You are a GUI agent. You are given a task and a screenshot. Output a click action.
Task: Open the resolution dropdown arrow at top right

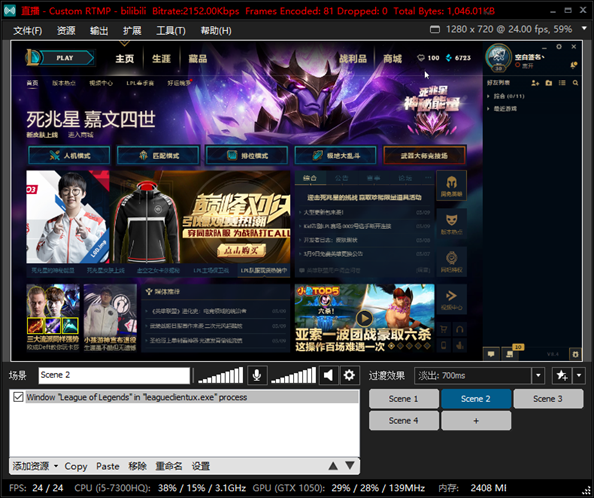[x=584, y=29]
